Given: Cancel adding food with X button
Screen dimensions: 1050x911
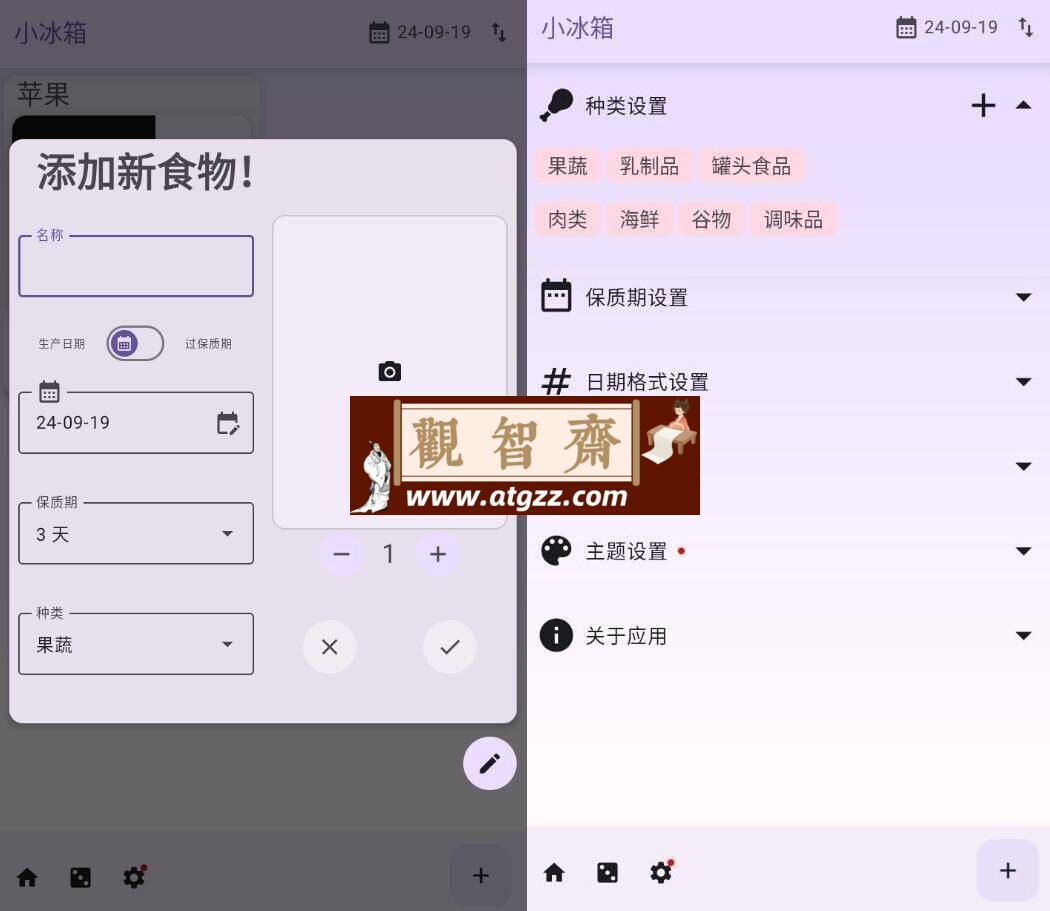Looking at the screenshot, I should coord(329,646).
